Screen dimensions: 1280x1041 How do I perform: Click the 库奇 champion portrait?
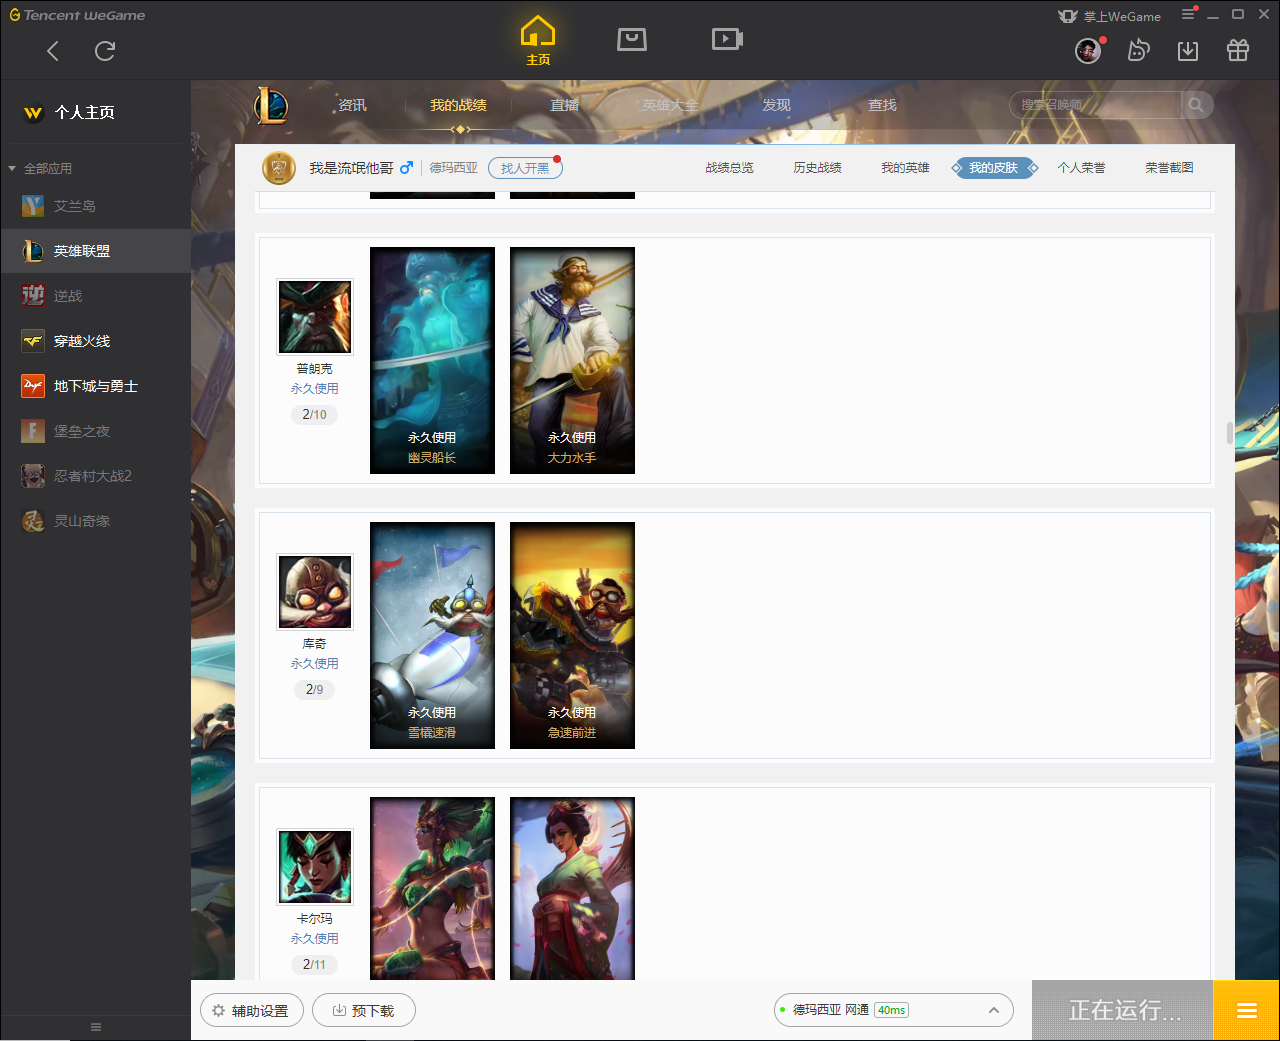coord(315,592)
